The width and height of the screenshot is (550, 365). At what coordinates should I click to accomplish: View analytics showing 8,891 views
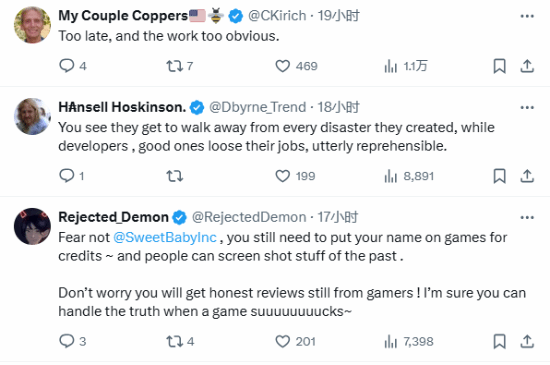coord(409,176)
